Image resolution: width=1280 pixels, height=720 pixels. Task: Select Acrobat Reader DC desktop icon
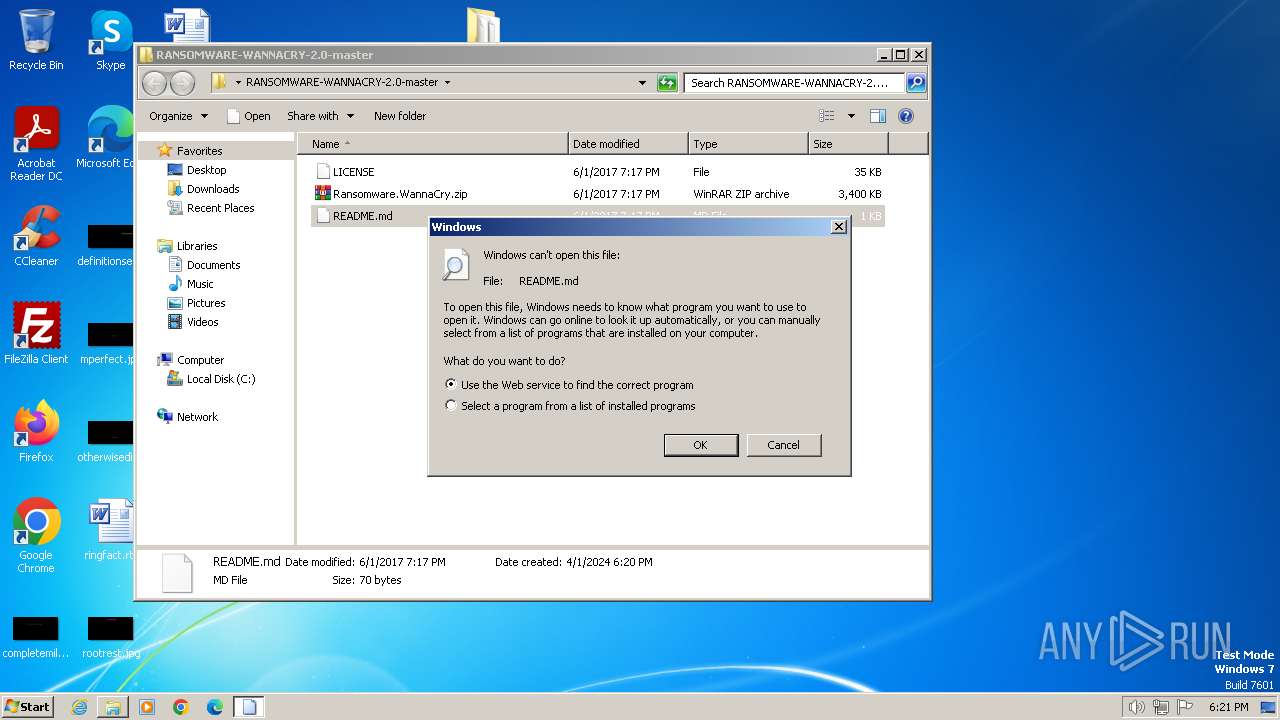point(36,144)
